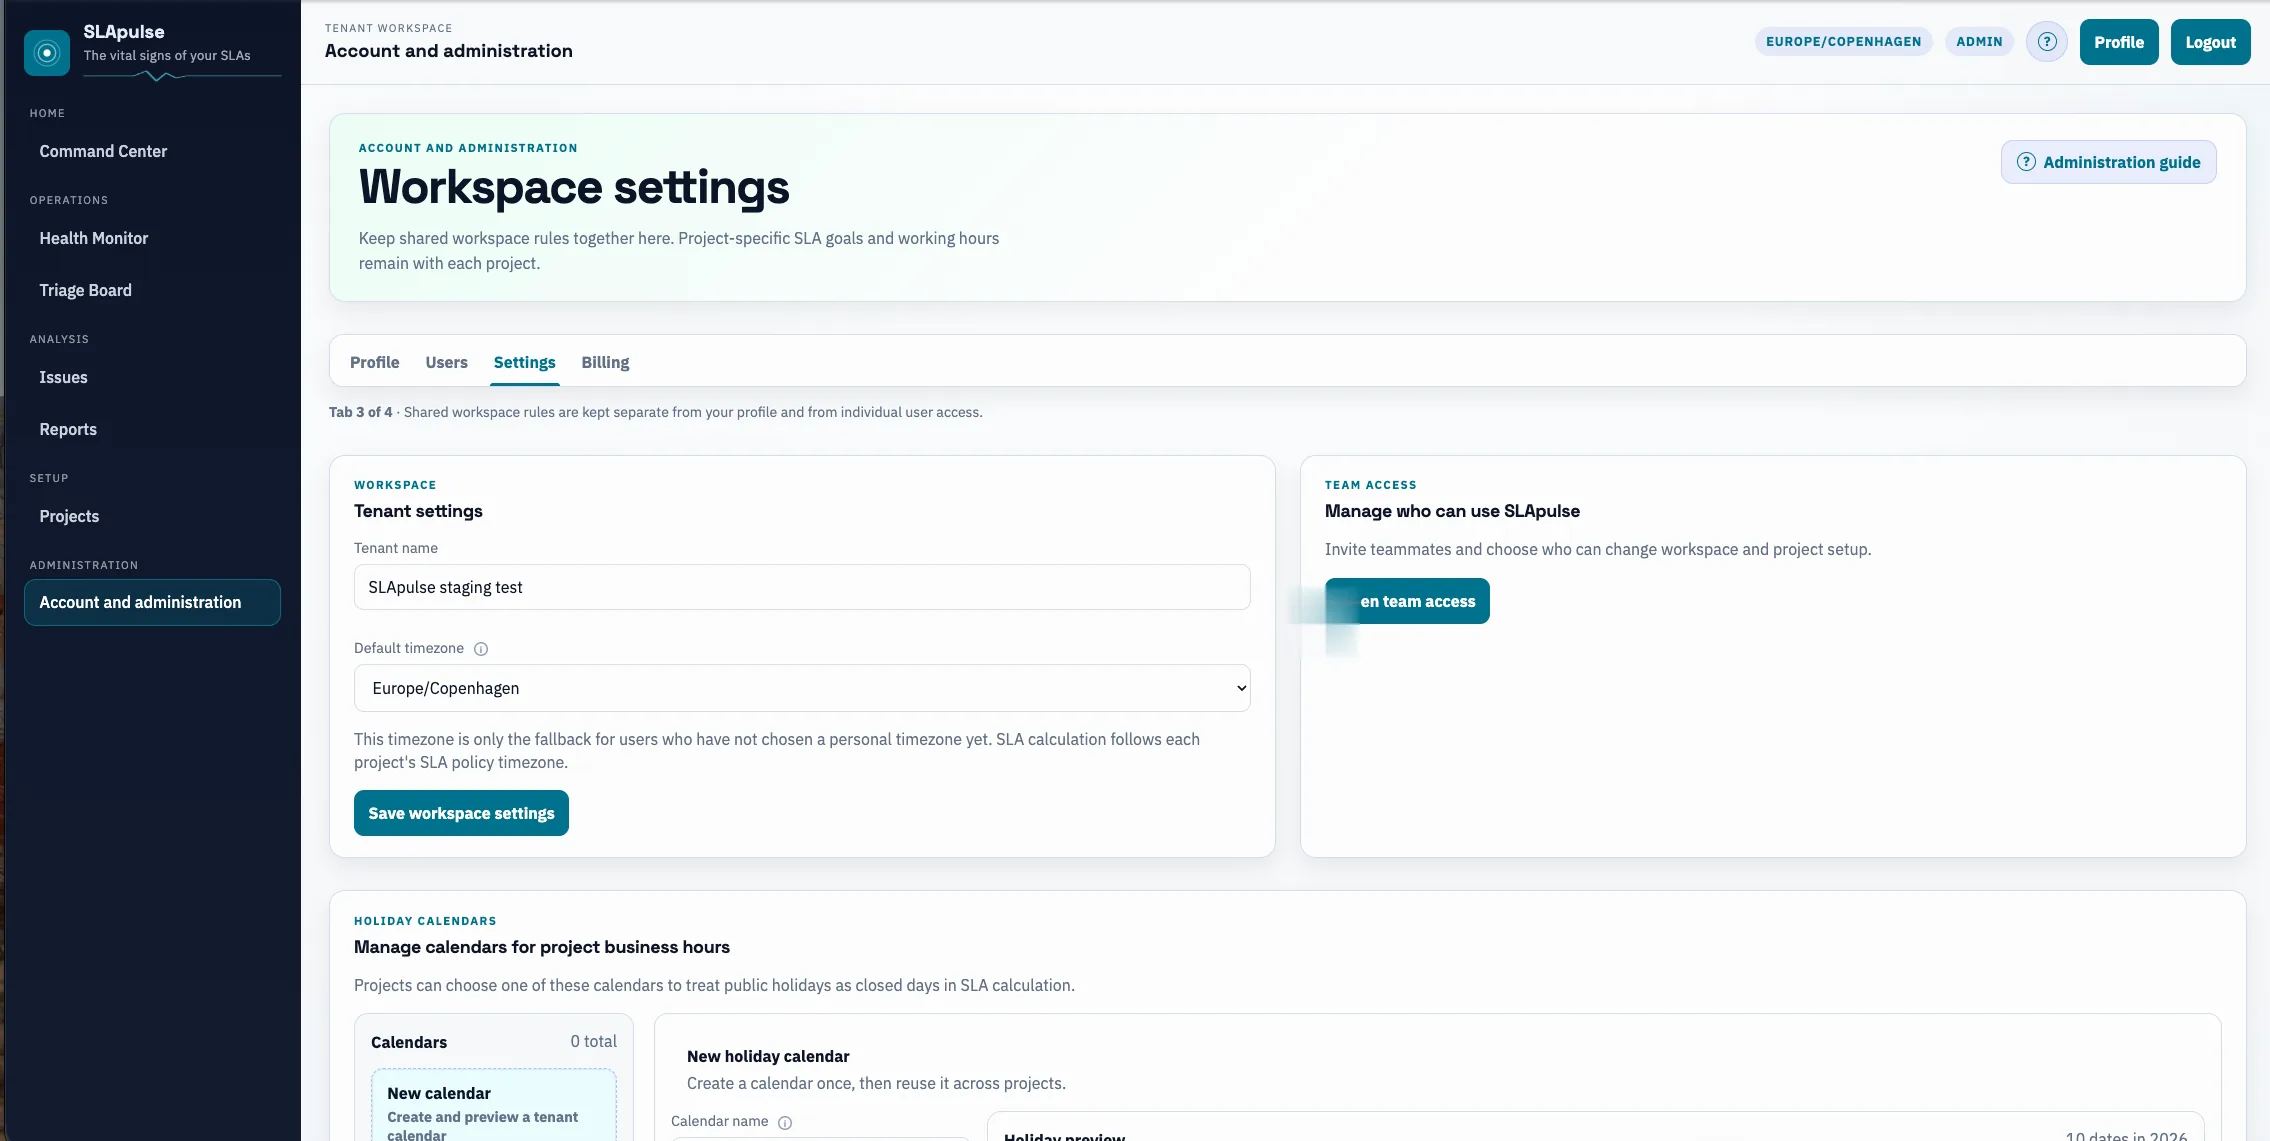Click the 'Workspace settings' heading
The image size is (2270, 1141).
574,187
